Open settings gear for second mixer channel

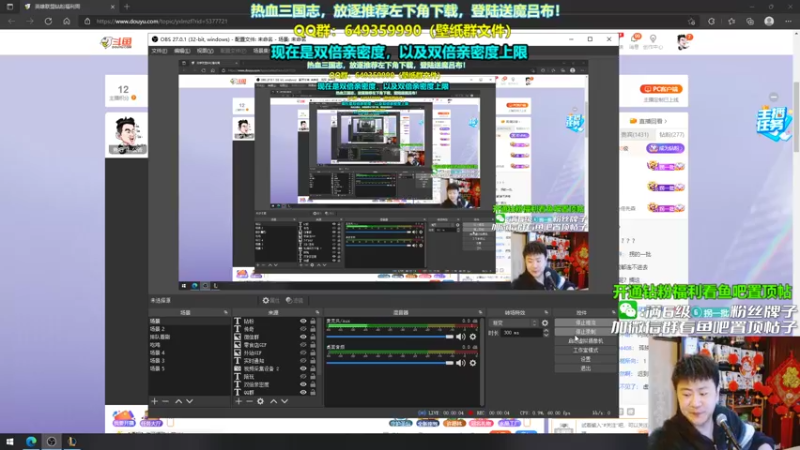473,363
